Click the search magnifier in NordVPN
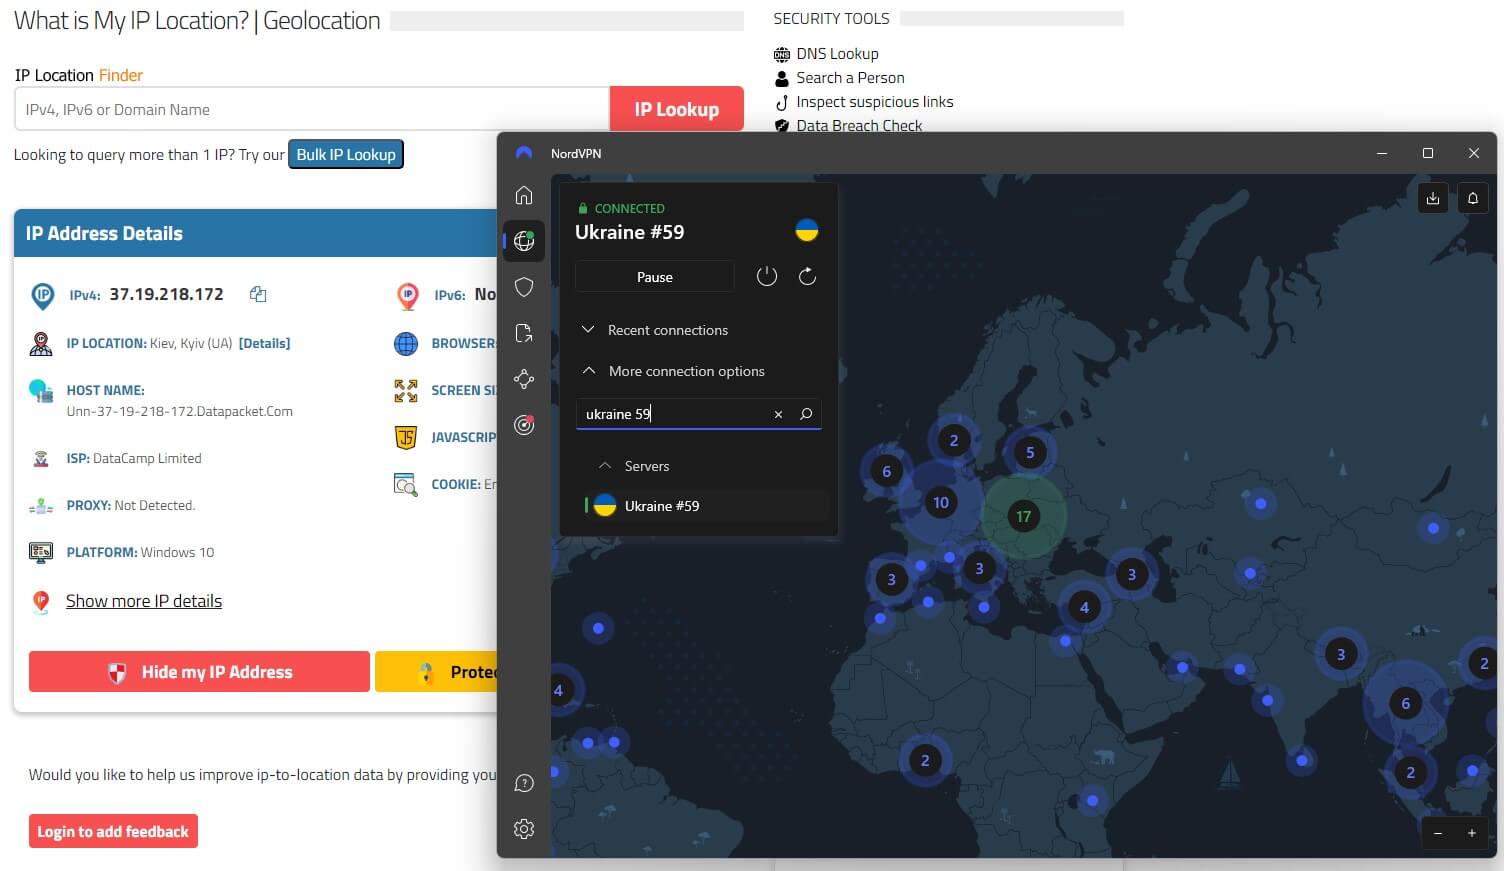 pyautogui.click(x=806, y=414)
